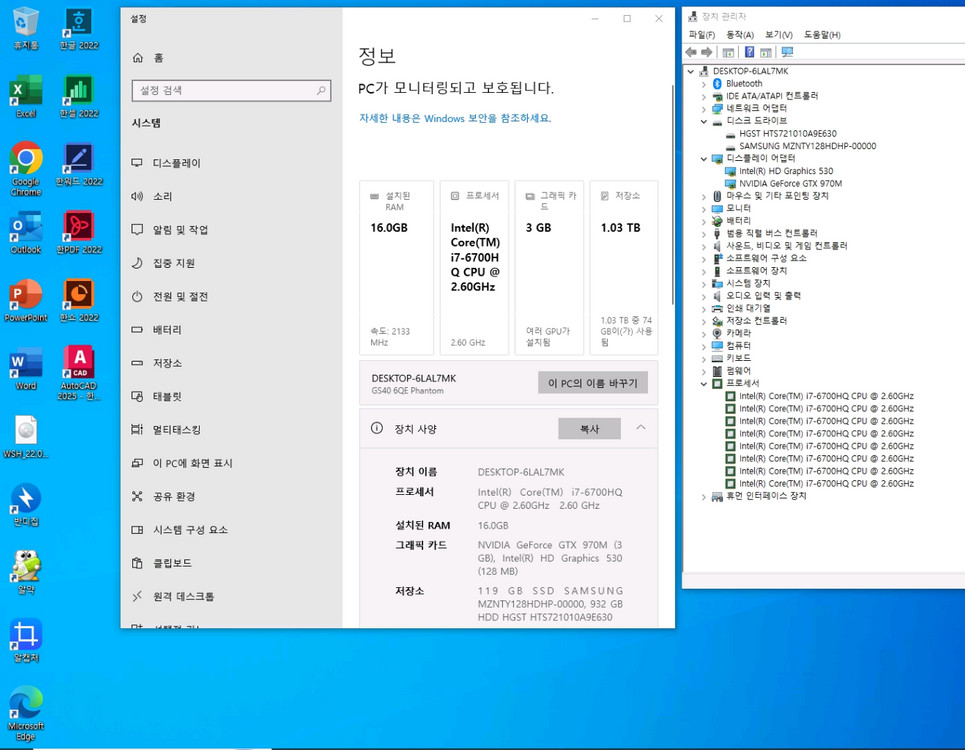Viewport: 965px width, 750px height.
Task: Open the 원격 데스크톱 settings page
Action: click(231, 596)
